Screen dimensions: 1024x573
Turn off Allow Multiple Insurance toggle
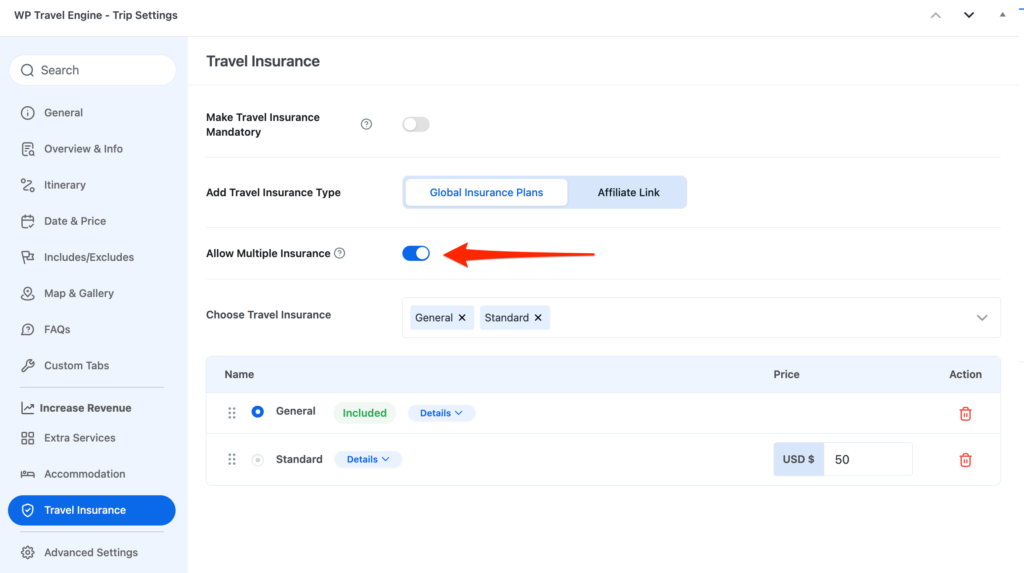pos(416,254)
